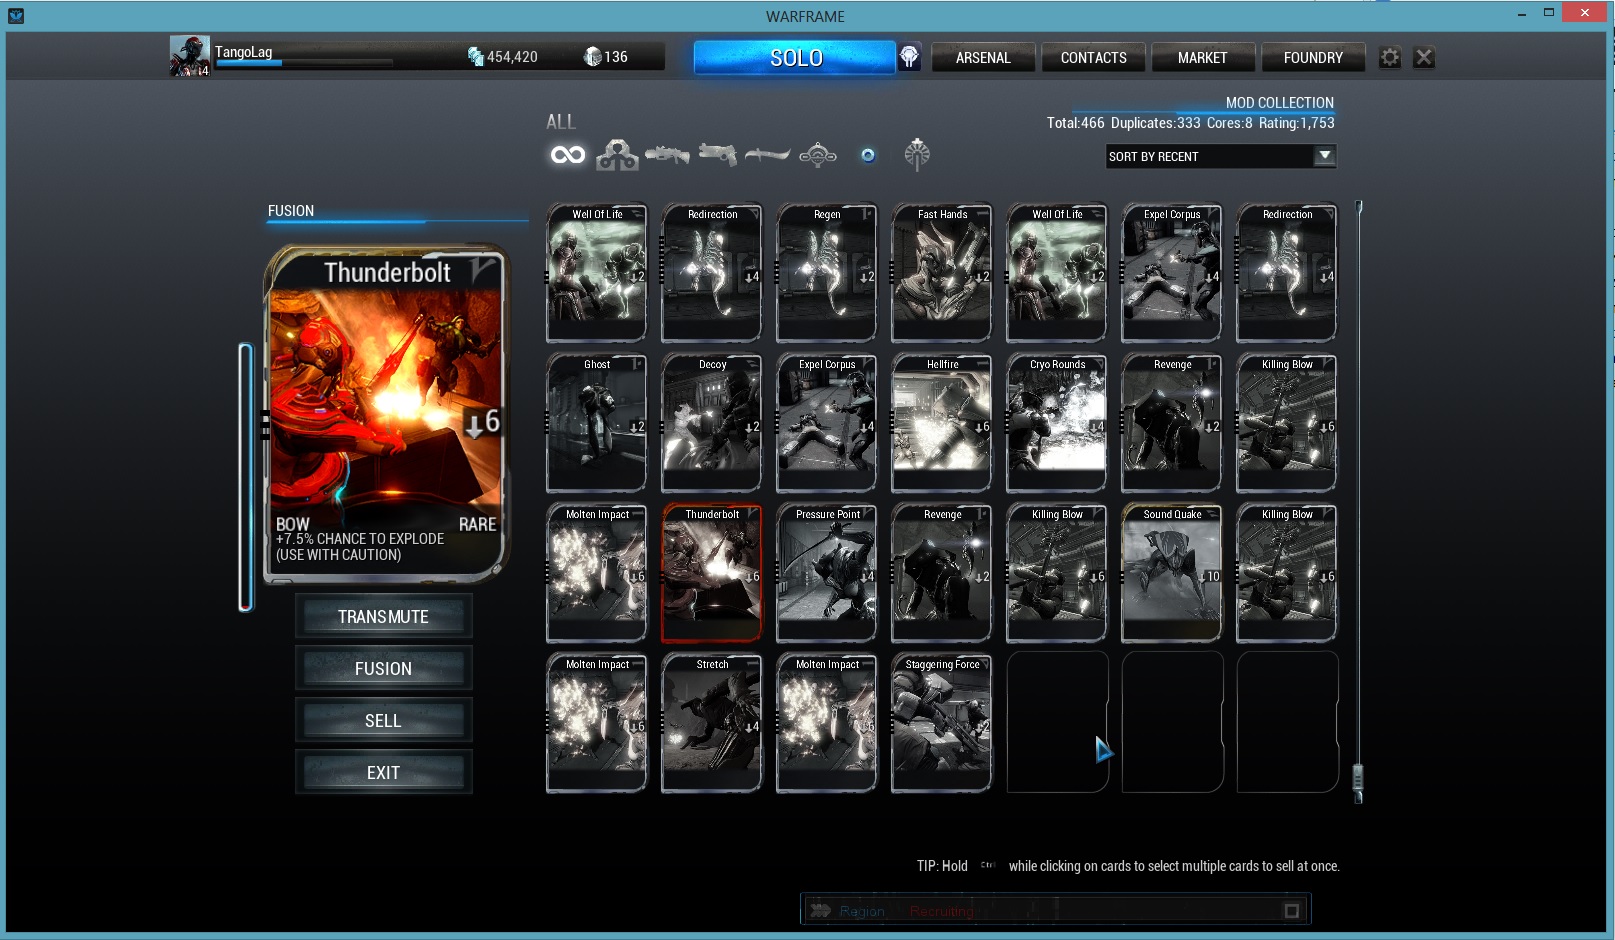This screenshot has width=1615, height=940.
Task: Click the credits icon beside 454,420
Action: tap(476, 57)
